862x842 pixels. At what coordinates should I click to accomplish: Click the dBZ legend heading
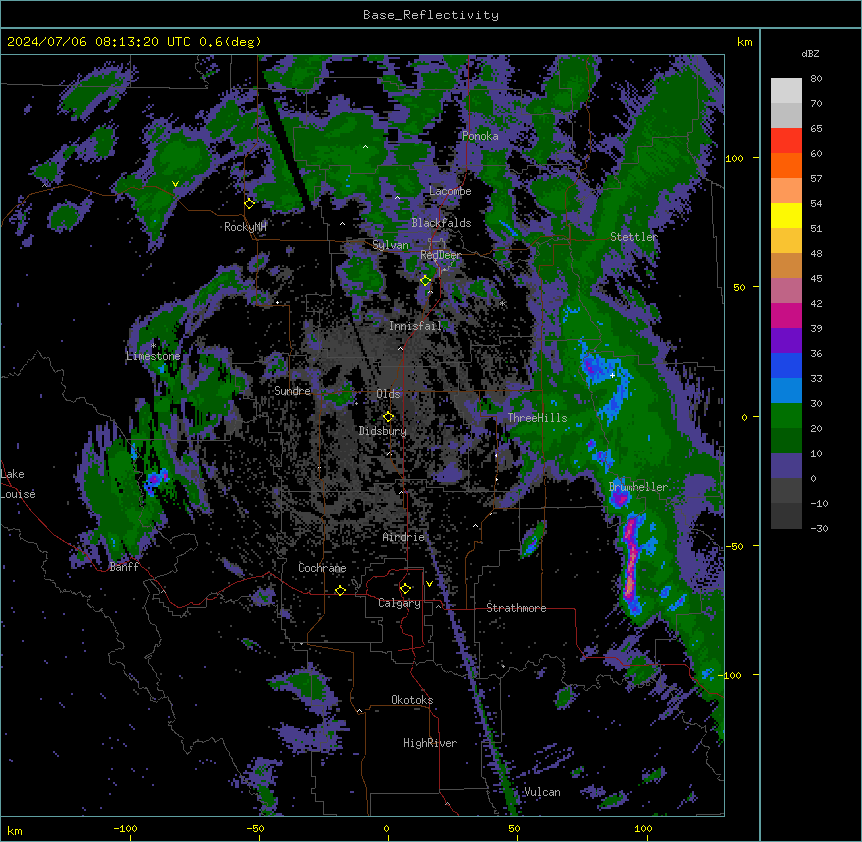pos(810,54)
